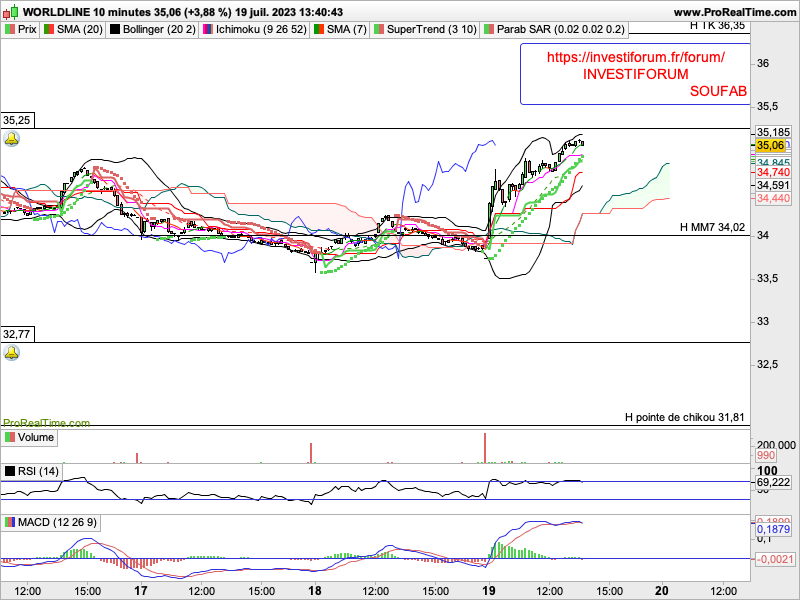Click the RSI (14) black icon
The image size is (800, 600).
click(x=10, y=471)
